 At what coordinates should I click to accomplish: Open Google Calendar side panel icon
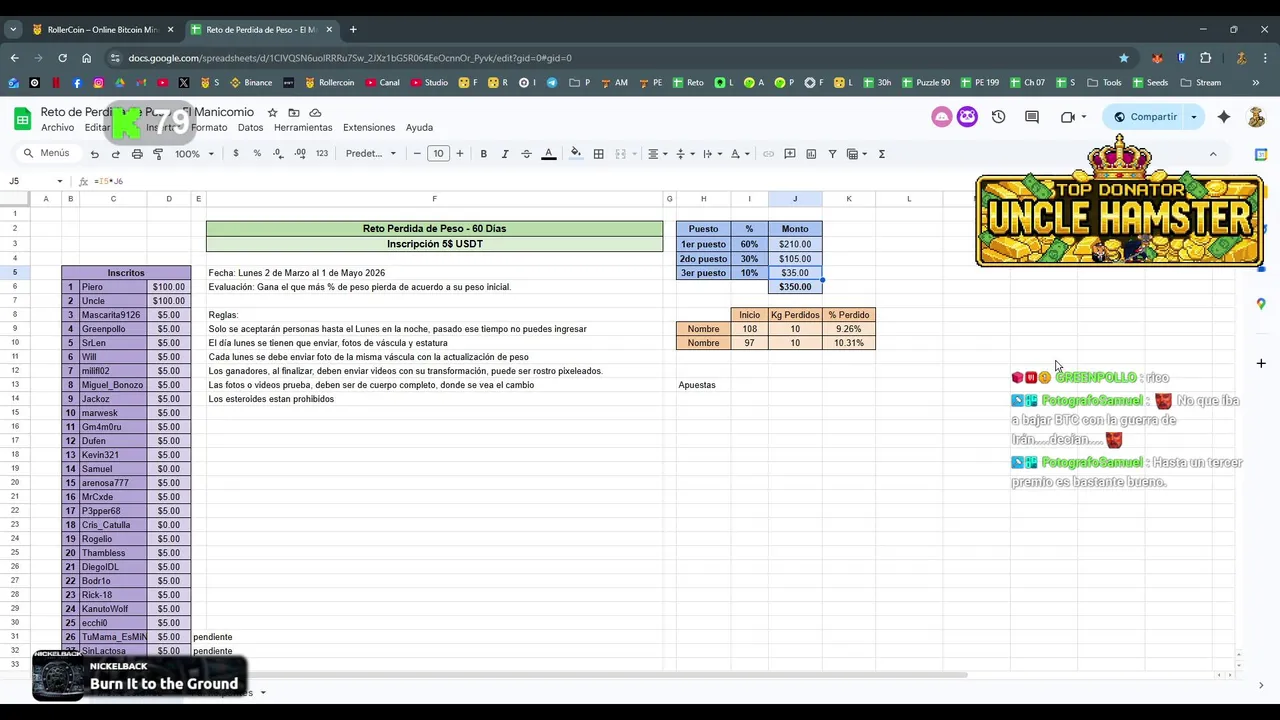1261,155
